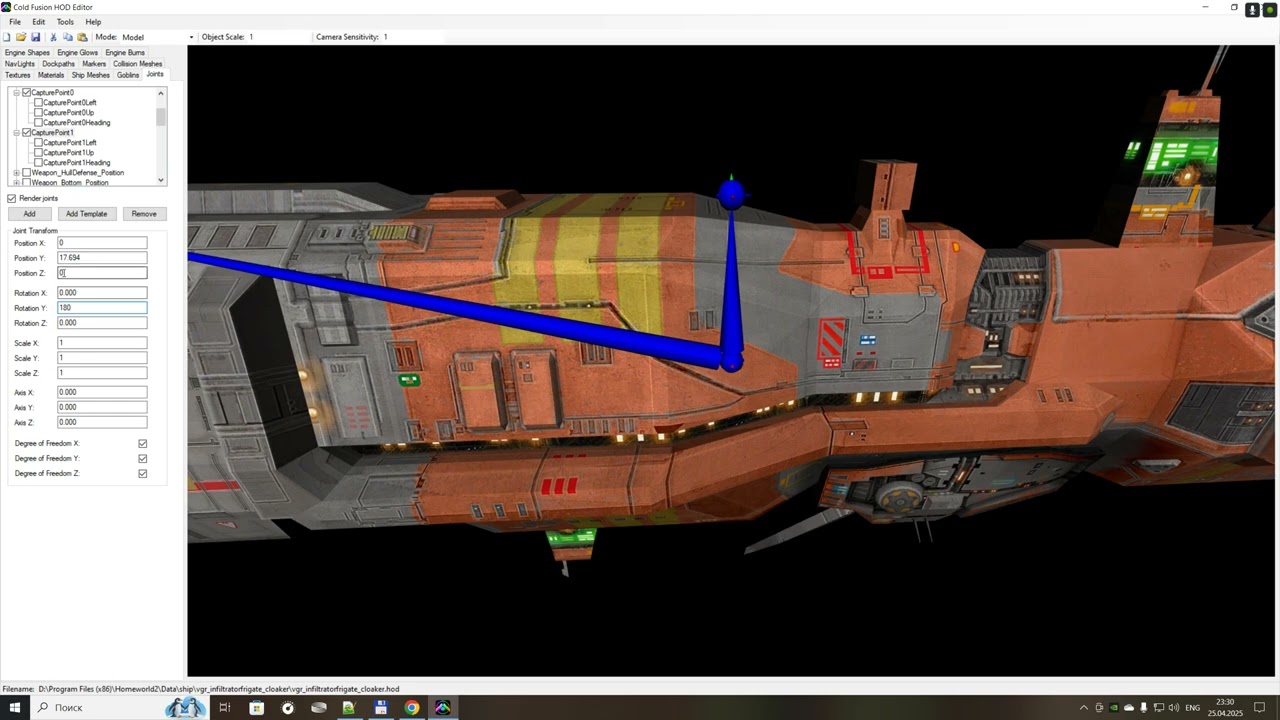The height and width of the screenshot is (720, 1280).
Task: Check the CapturePoint0Heading joint checkbox
Action: coord(39,123)
